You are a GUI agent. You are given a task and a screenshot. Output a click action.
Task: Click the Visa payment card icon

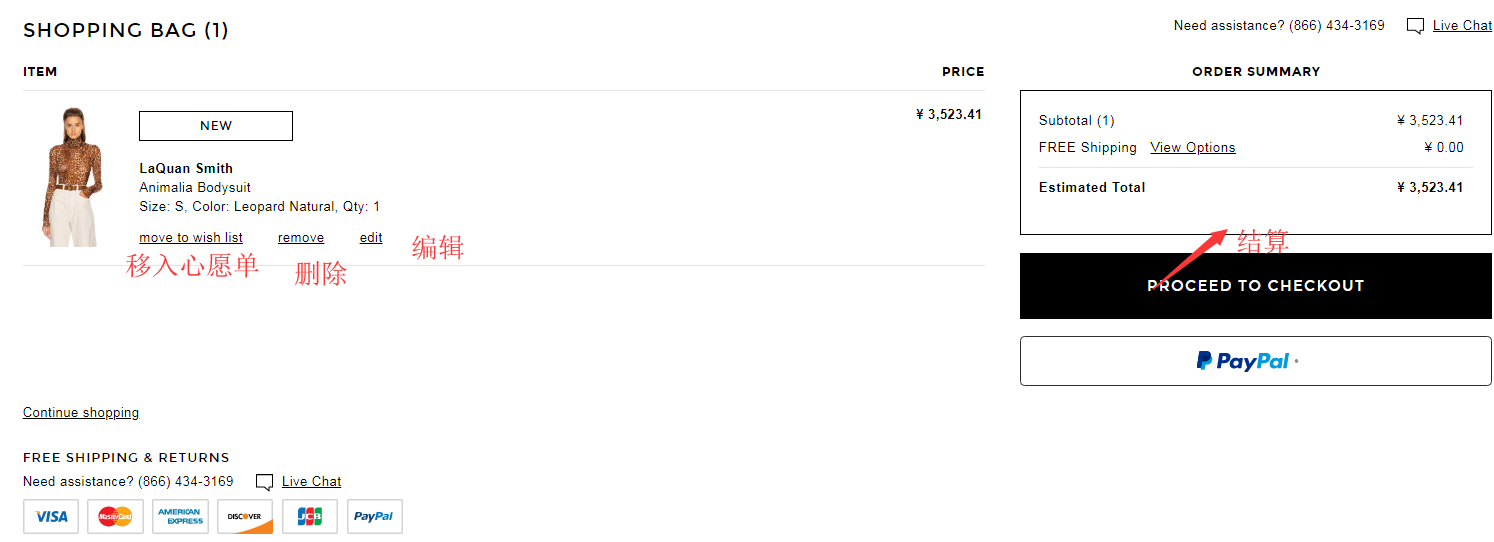coord(51,516)
